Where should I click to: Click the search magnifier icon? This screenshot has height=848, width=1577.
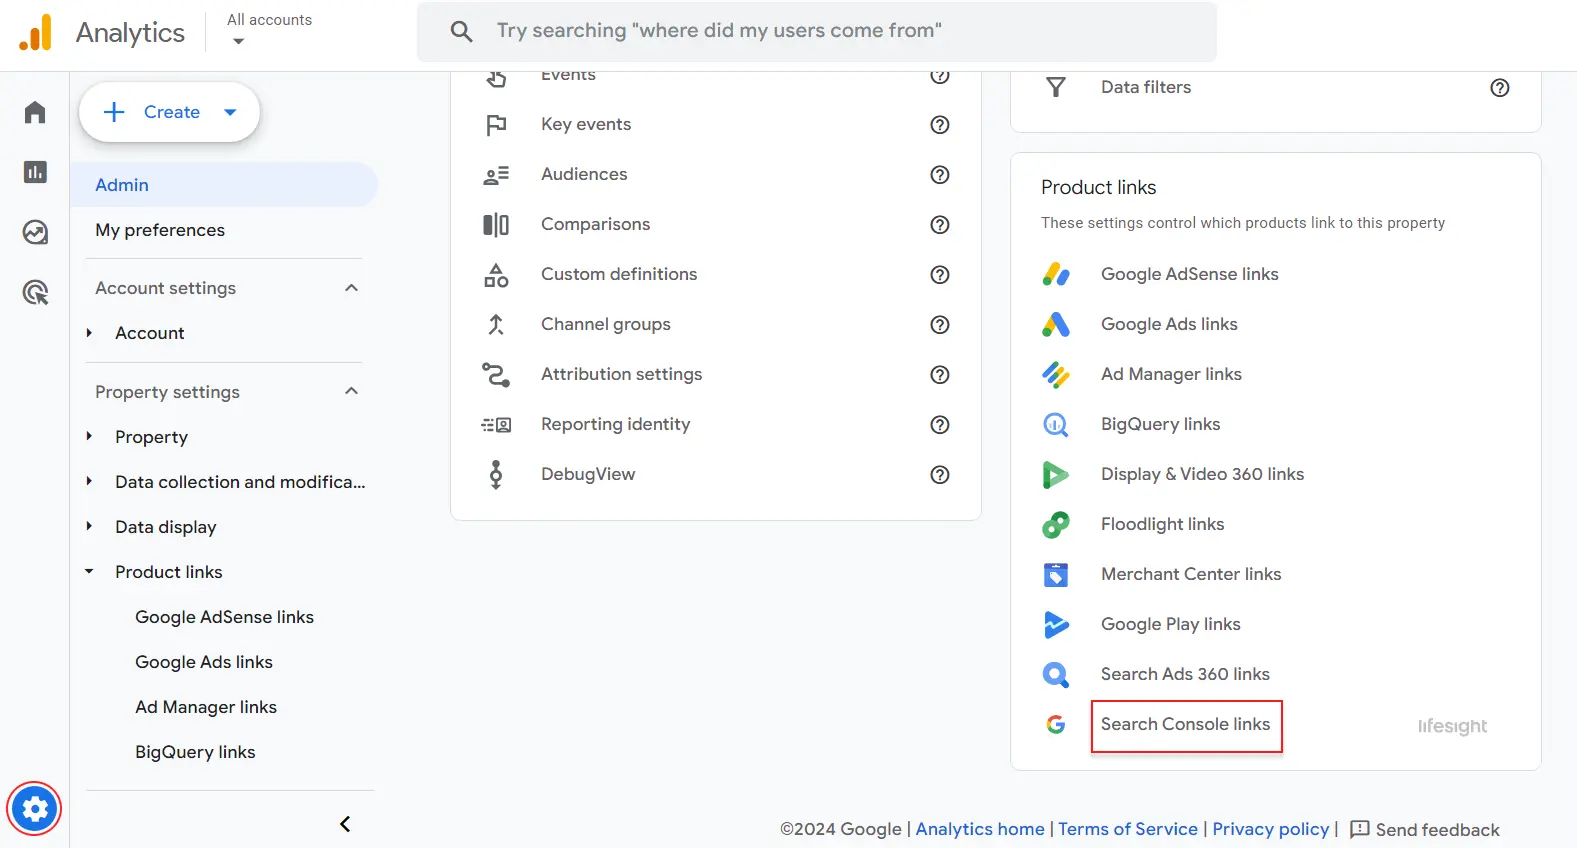click(461, 31)
